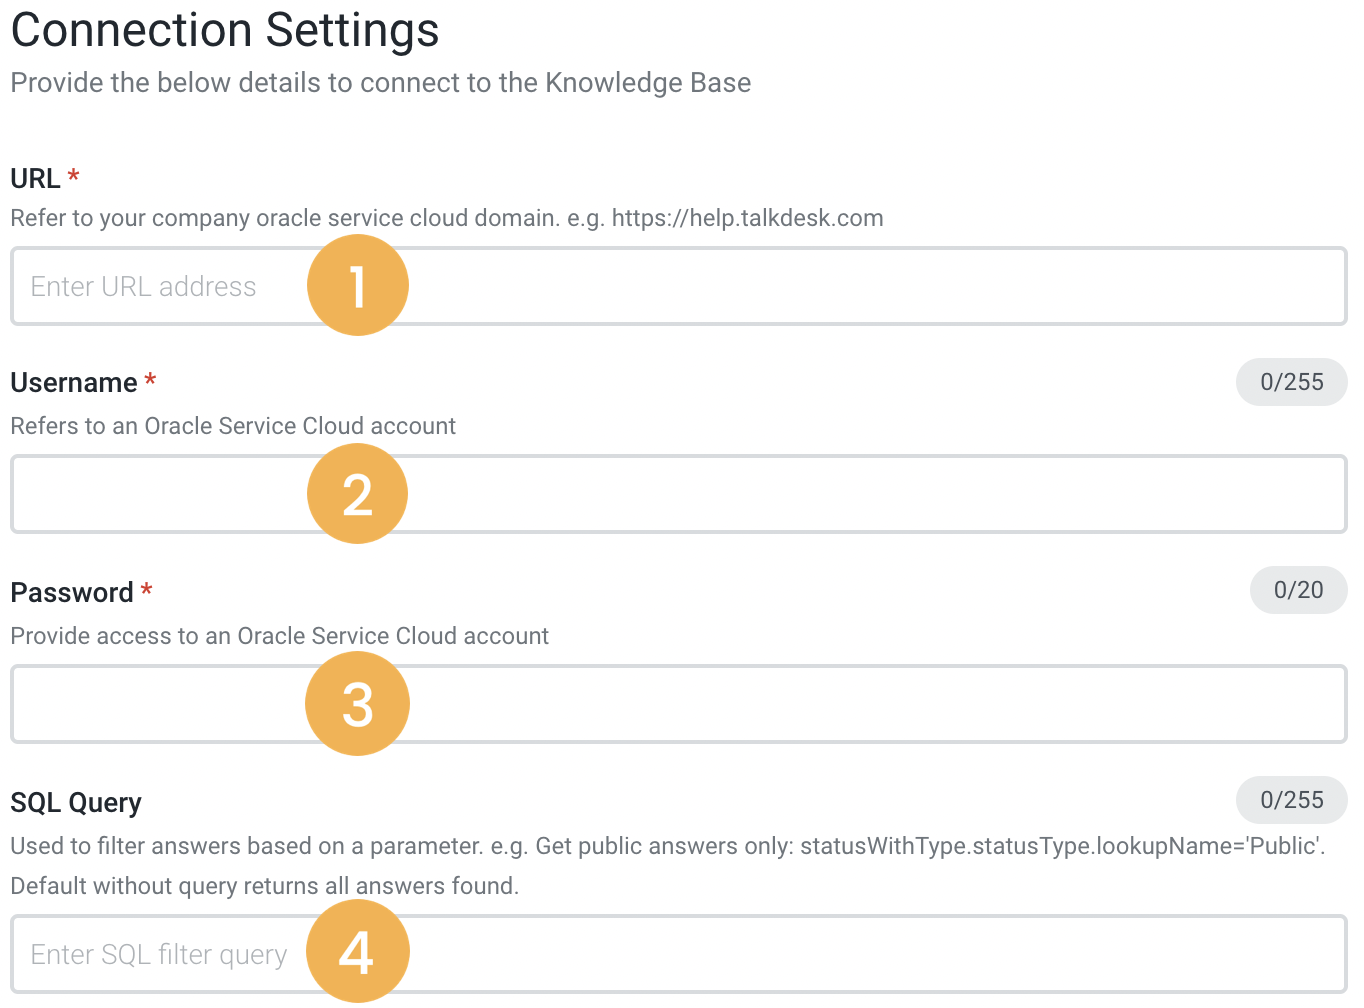Click the orange circle numbered 3
1364x1008 pixels.
[x=357, y=703]
